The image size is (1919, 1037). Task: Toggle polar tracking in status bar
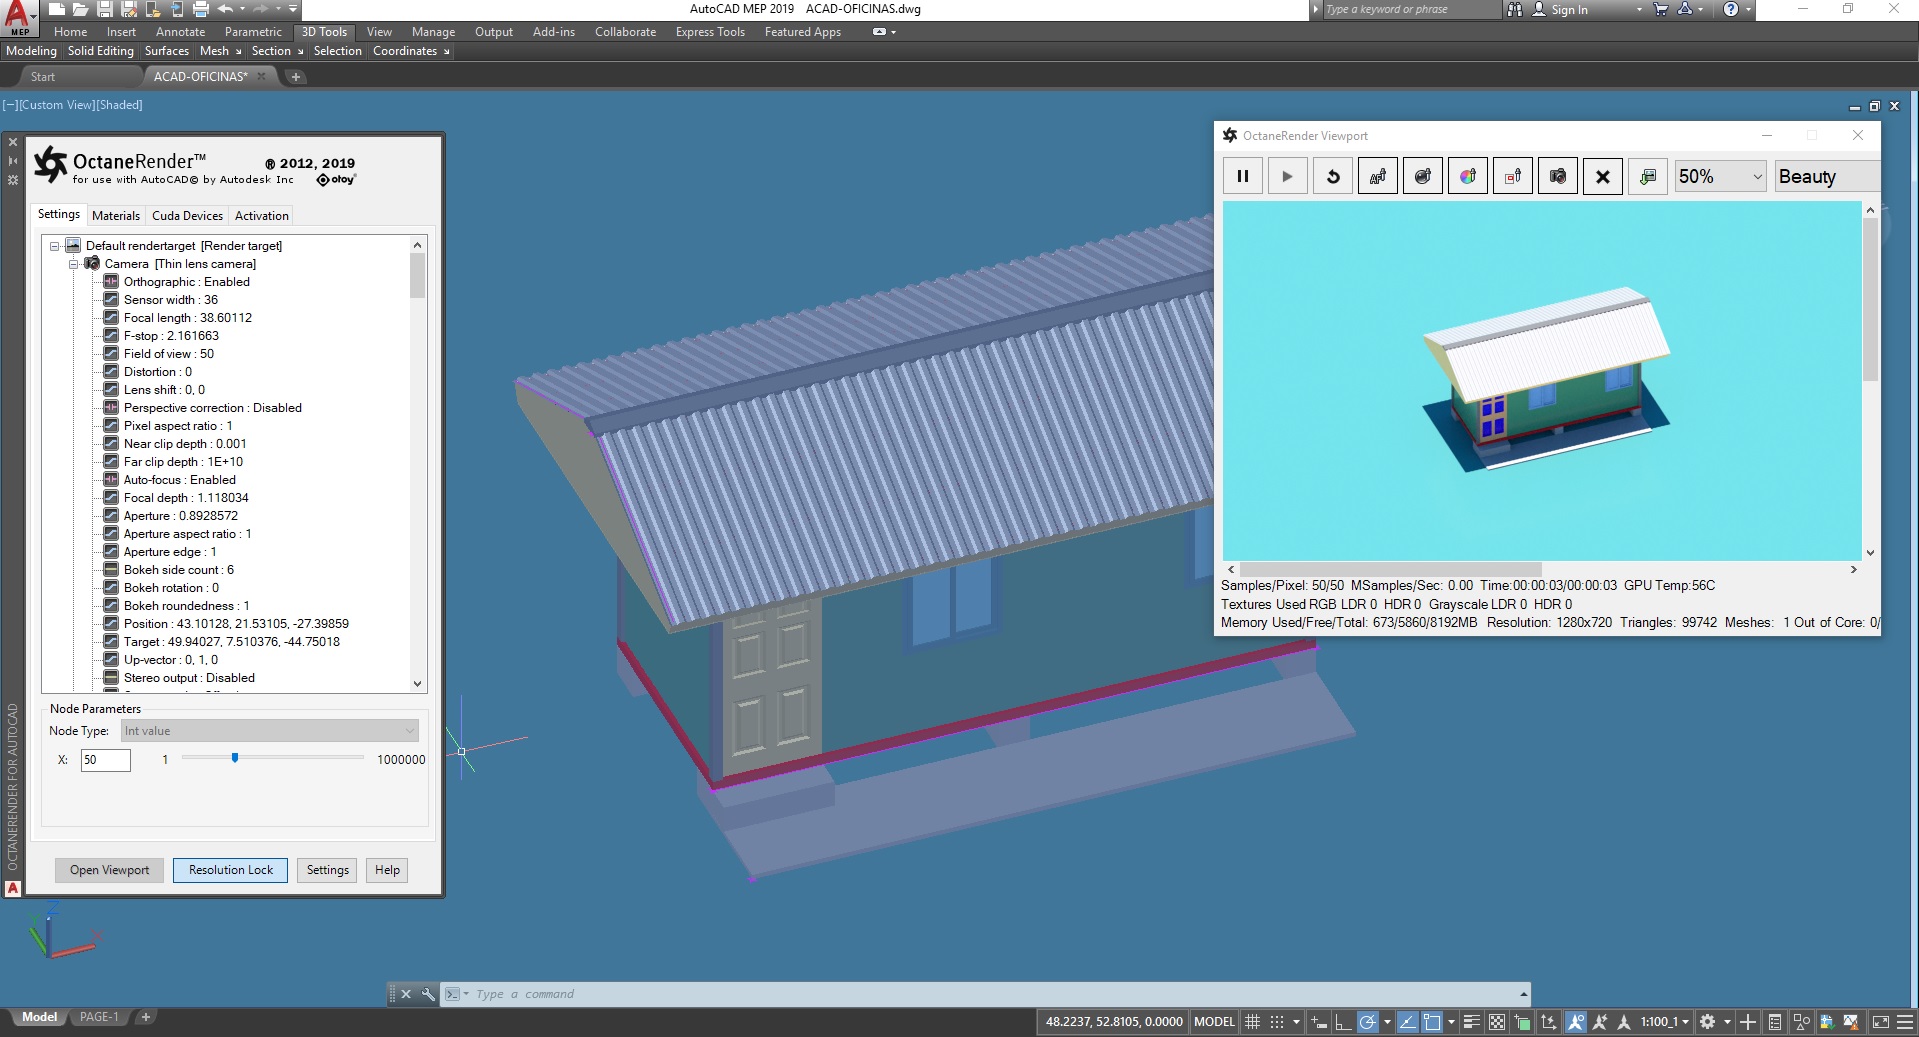[1367, 1022]
